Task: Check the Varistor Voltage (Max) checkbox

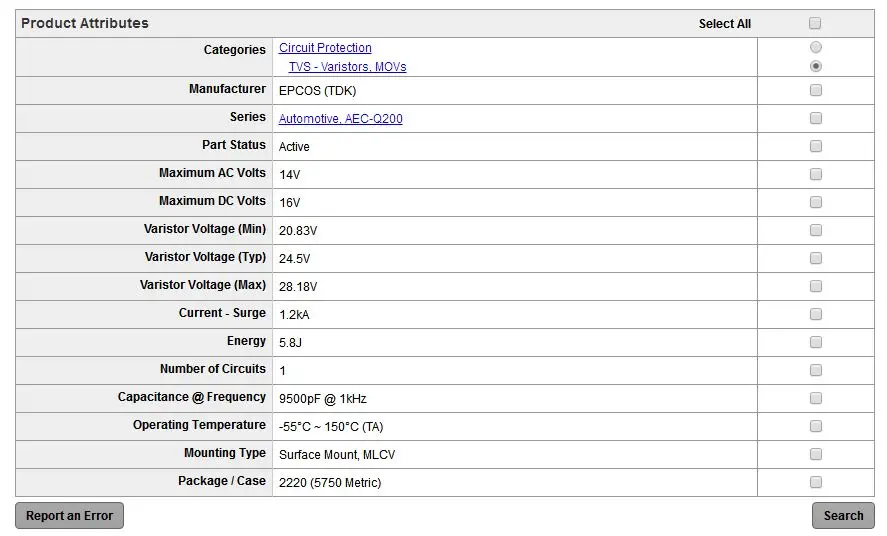Action: pos(816,286)
